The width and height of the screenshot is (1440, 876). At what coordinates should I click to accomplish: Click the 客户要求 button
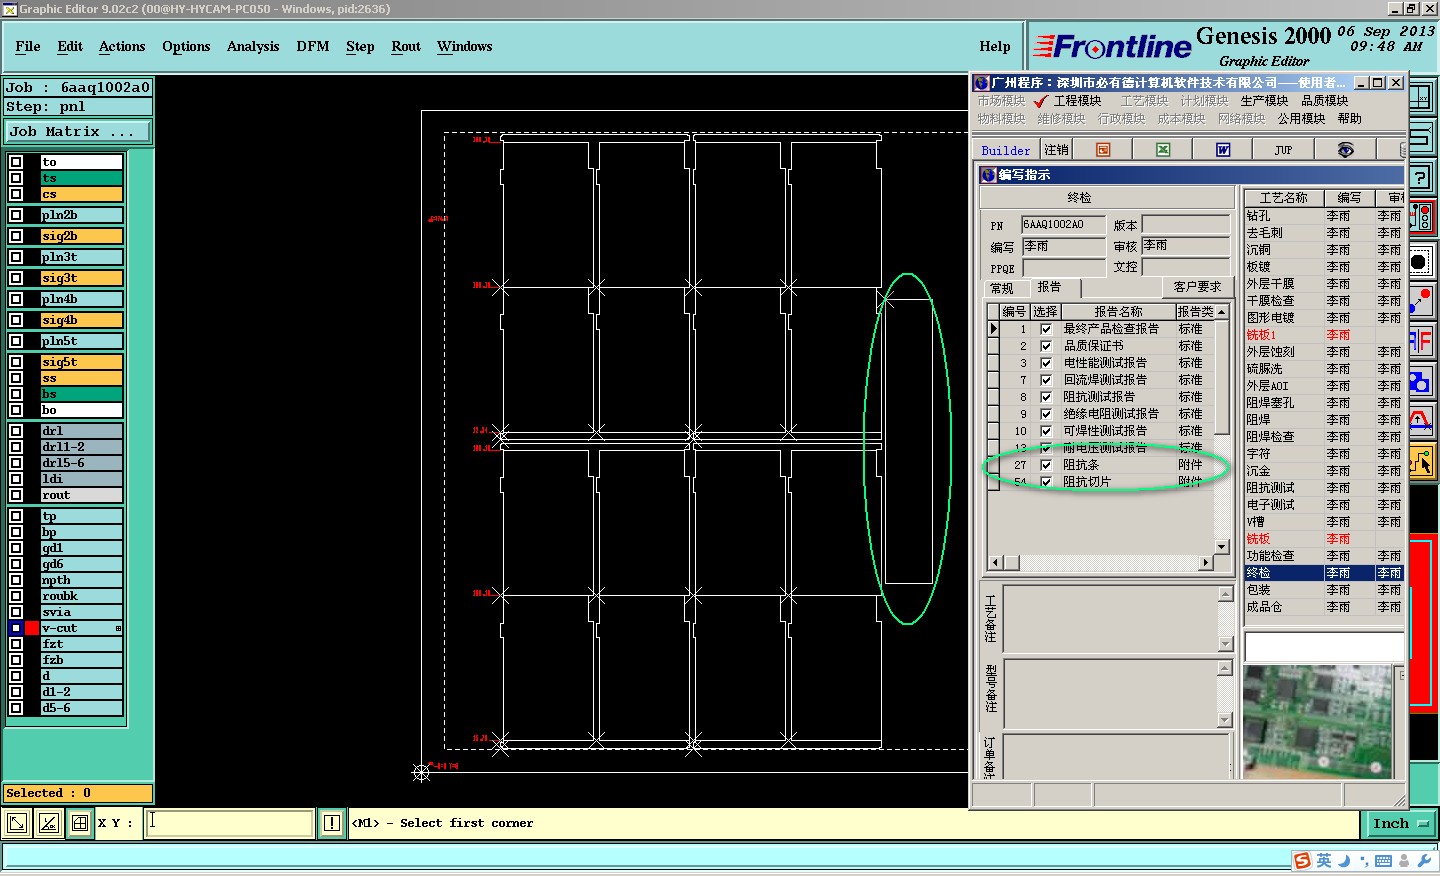[x=1196, y=287]
